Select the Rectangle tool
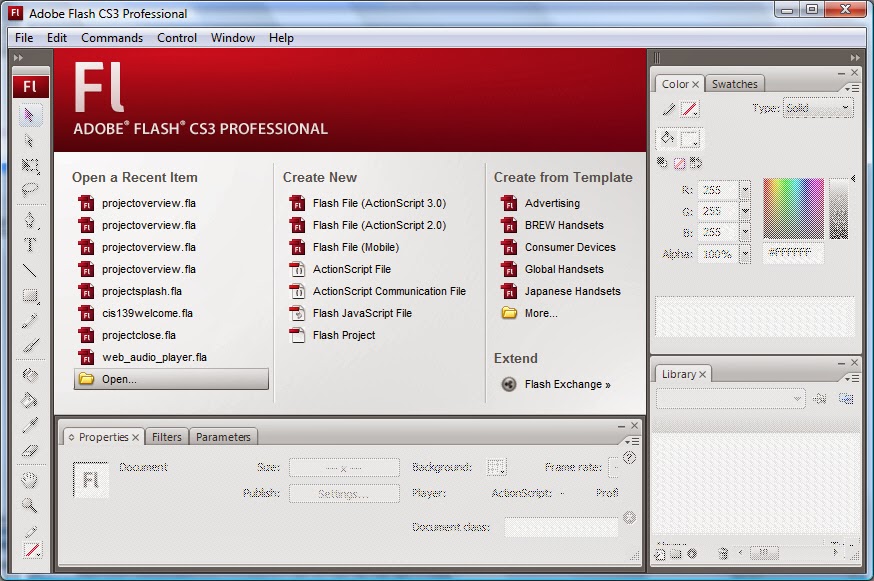 point(30,296)
